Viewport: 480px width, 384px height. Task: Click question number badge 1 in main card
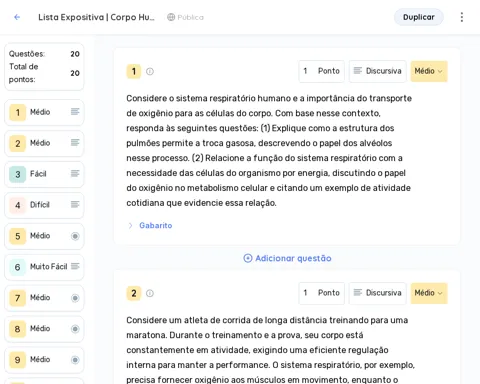[134, 71]
